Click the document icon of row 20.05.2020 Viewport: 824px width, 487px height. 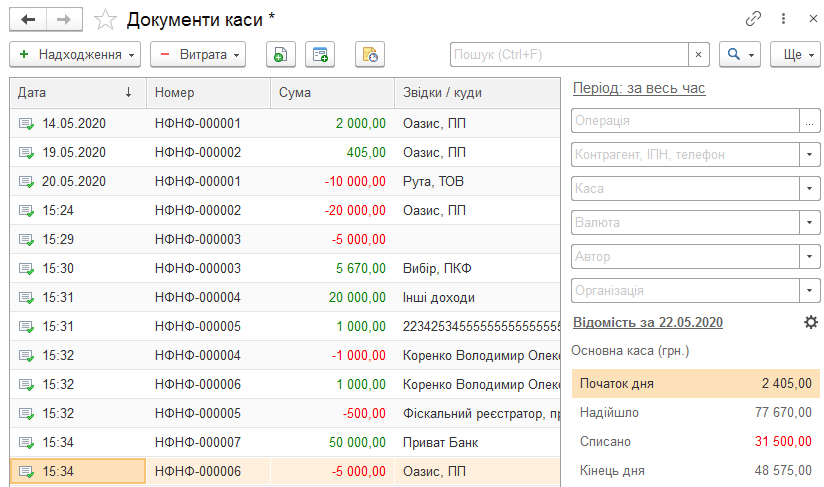pyautogui.click(x=26, y=181)
